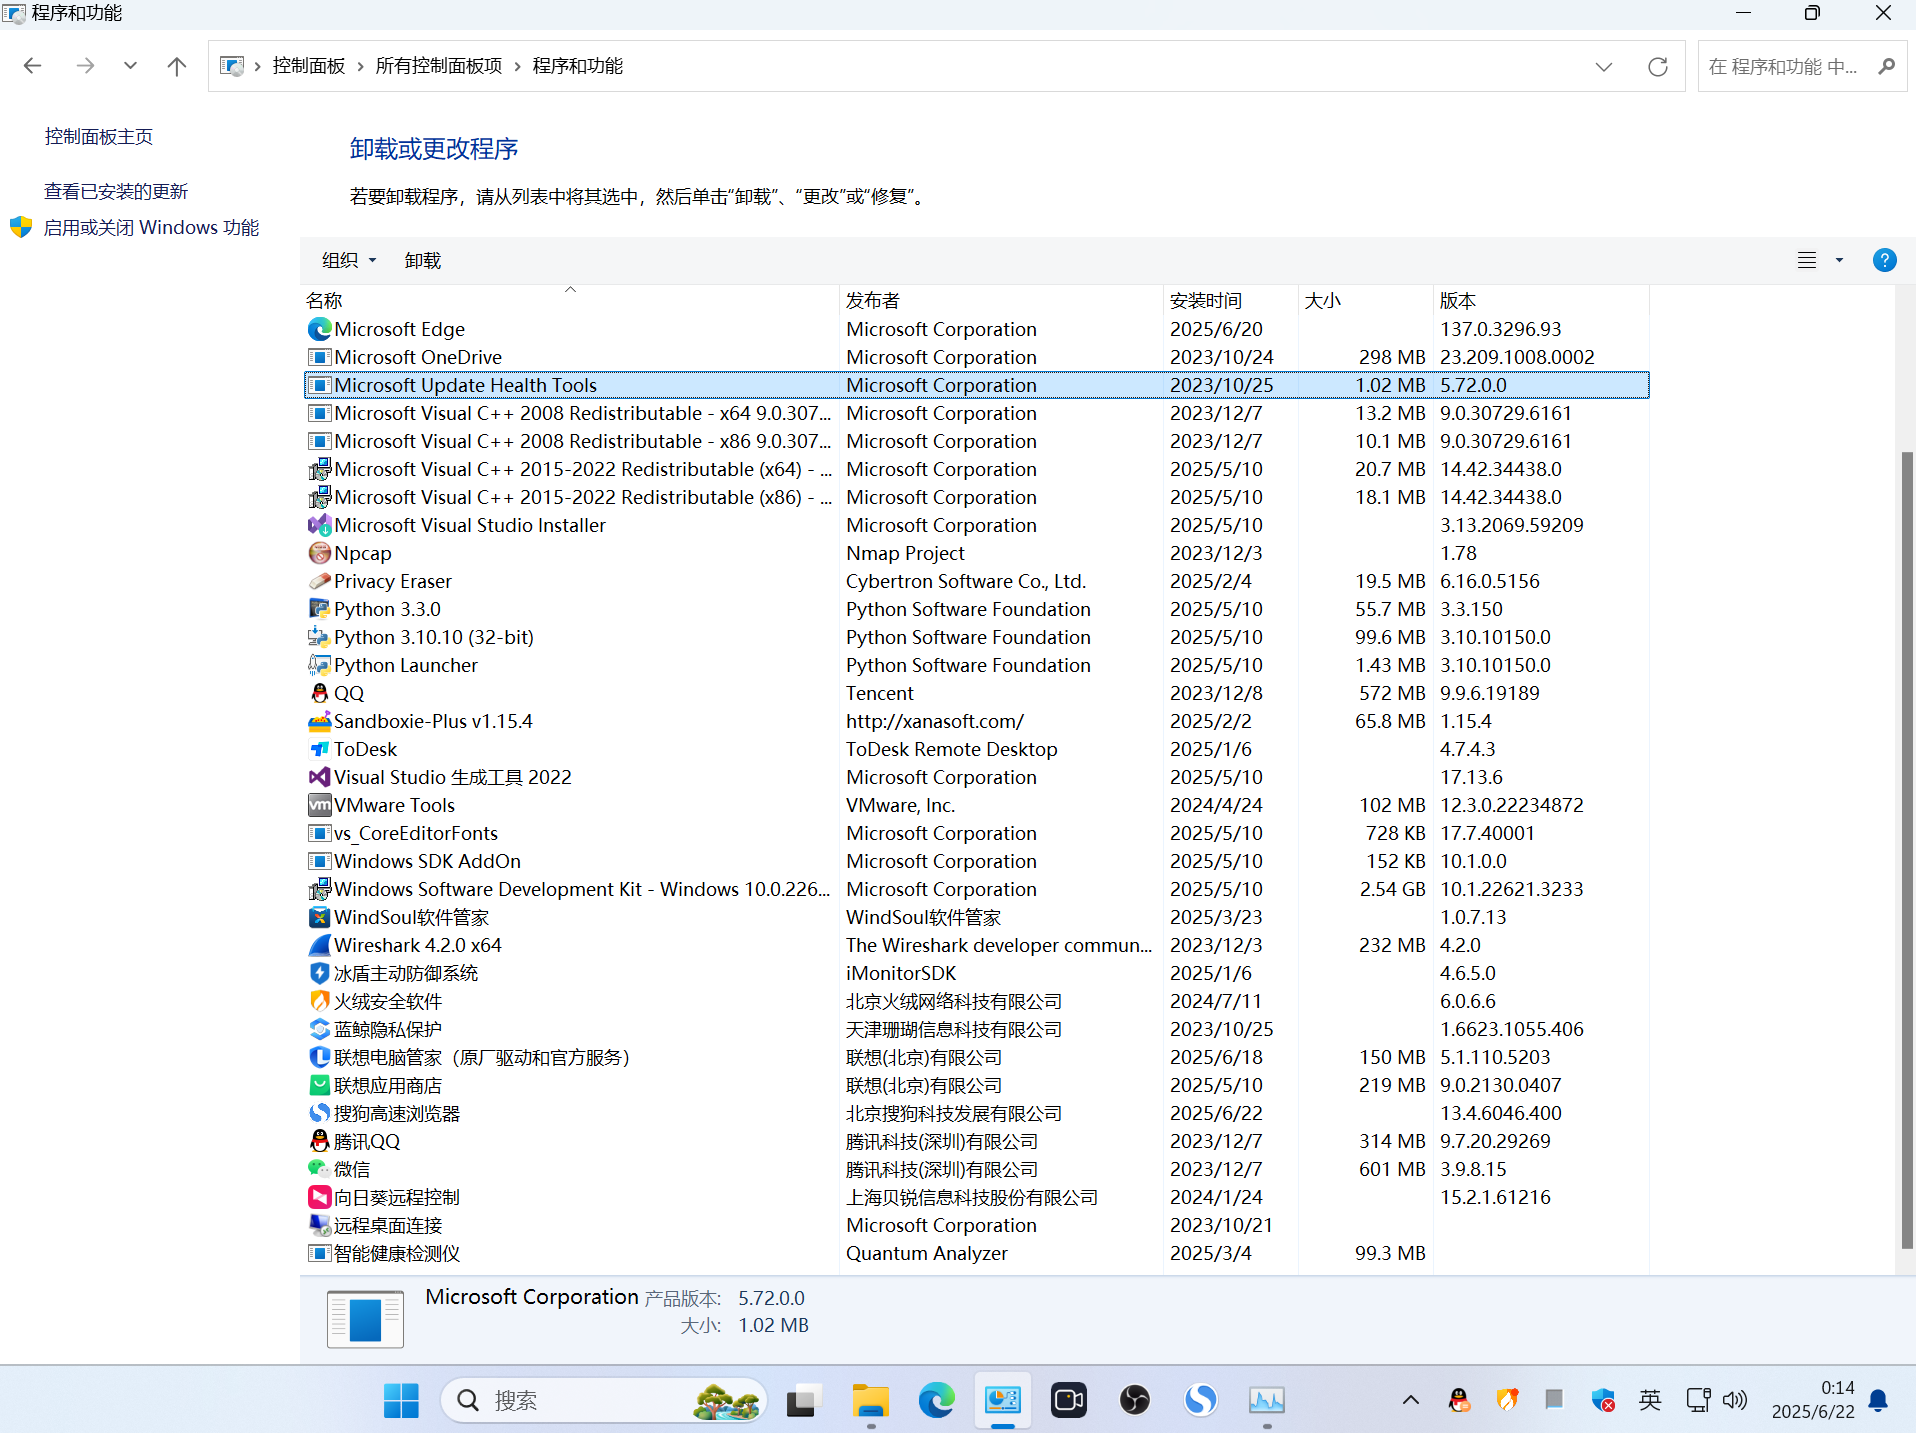Open Microsoft Edge from taskbar
Screen dimensions: 1916x1433
[936, 1400]
